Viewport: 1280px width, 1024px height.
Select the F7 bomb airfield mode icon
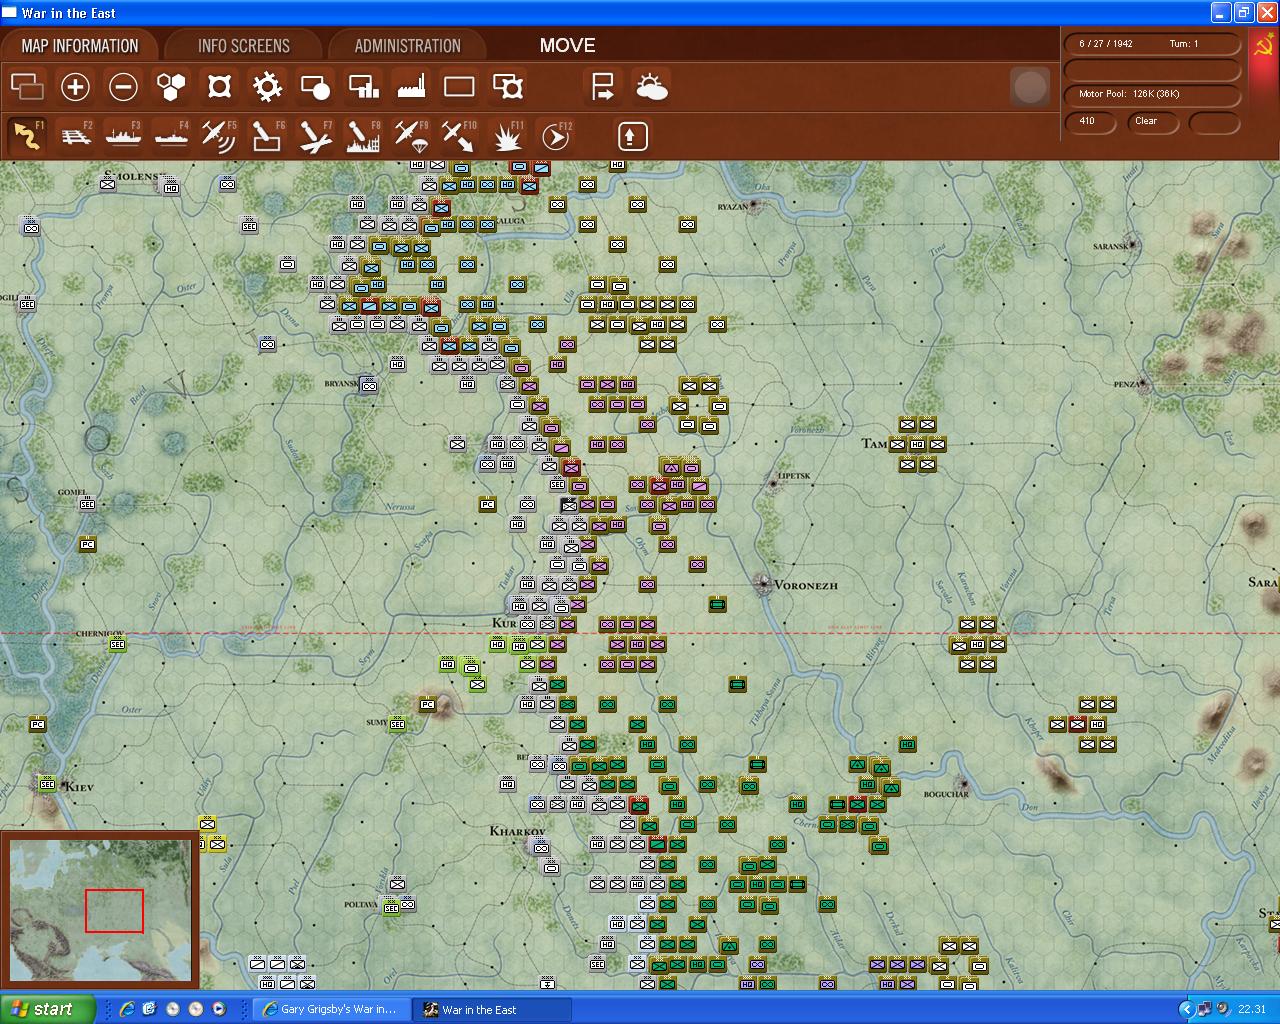tap(315, 136)
